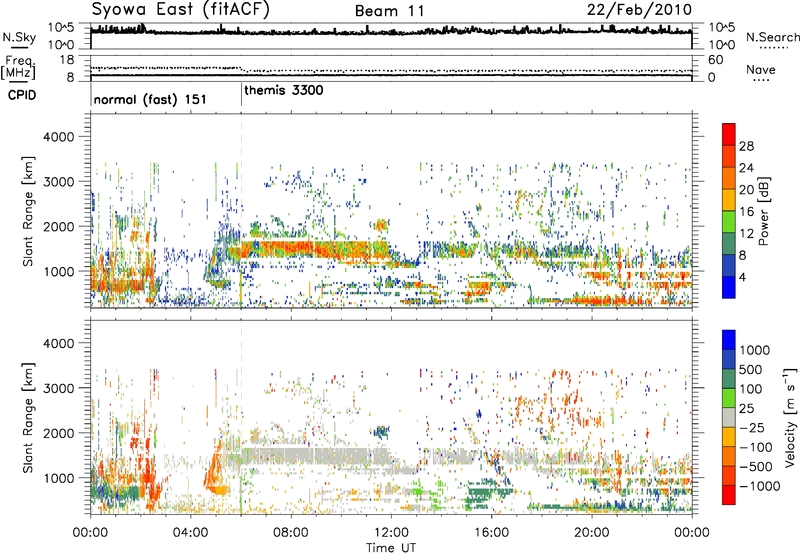Viewport: 800px width, 554px height.
Task: Click the strong orange power band near 08:00
Action: 291,249
